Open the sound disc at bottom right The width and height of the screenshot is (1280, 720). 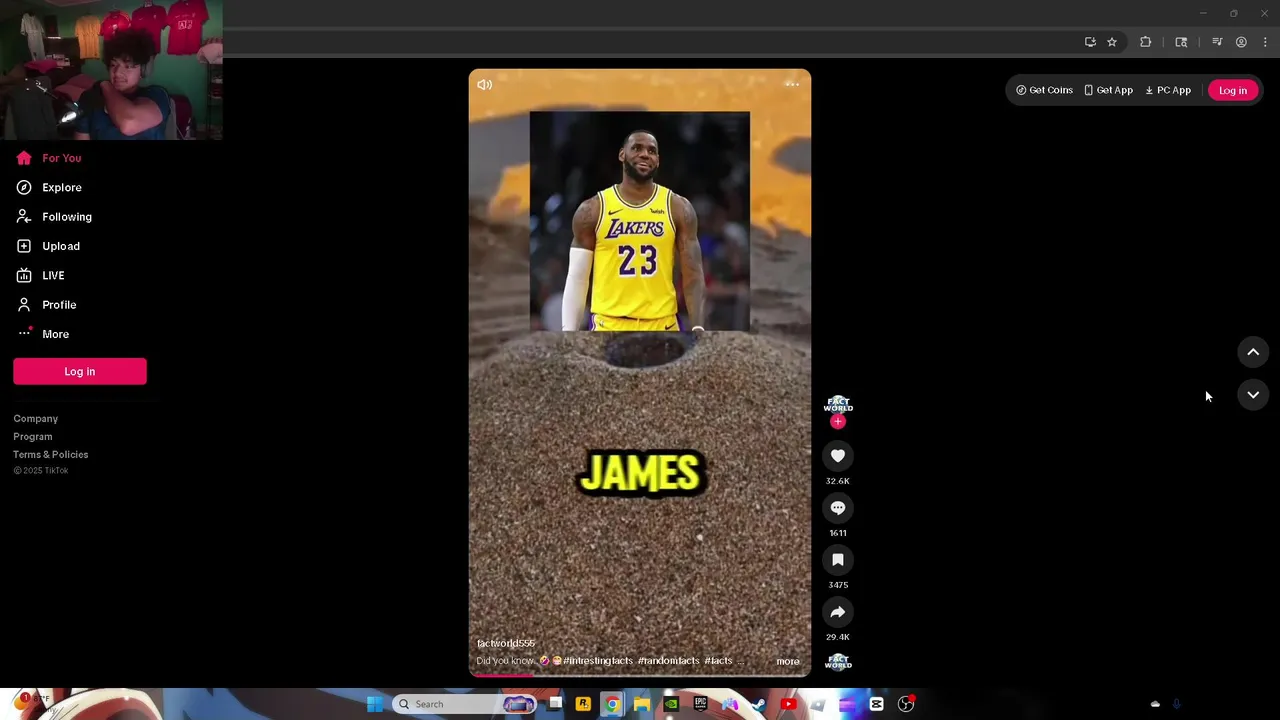(x=838, y=661)
